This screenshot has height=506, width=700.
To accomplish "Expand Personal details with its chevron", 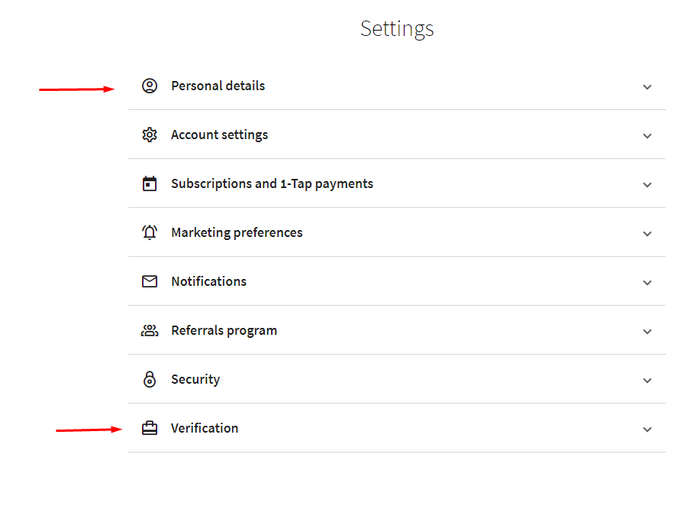I will tap(647, 87).
